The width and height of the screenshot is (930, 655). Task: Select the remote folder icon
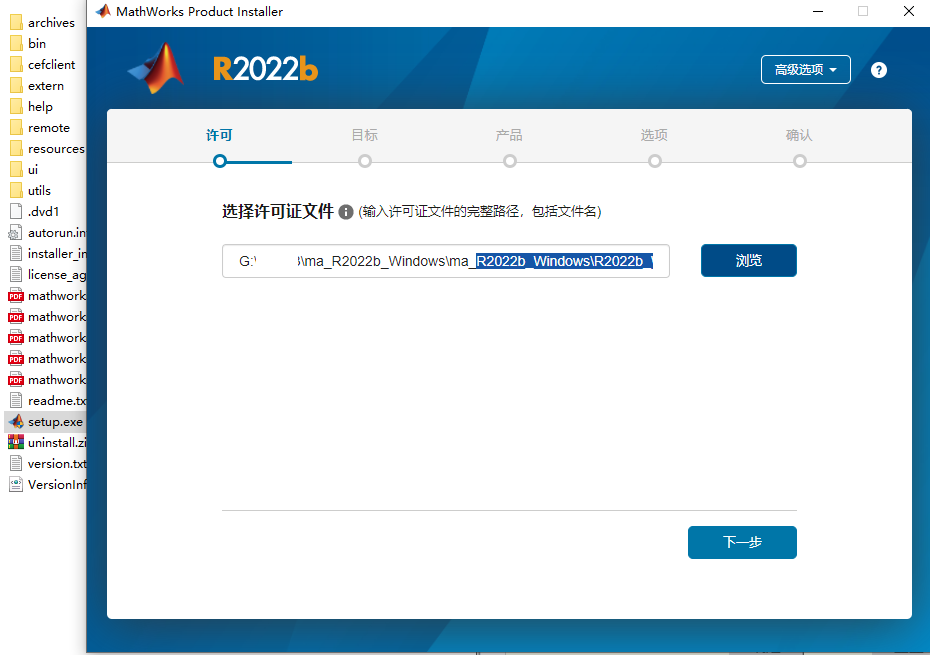click(16, 128)
